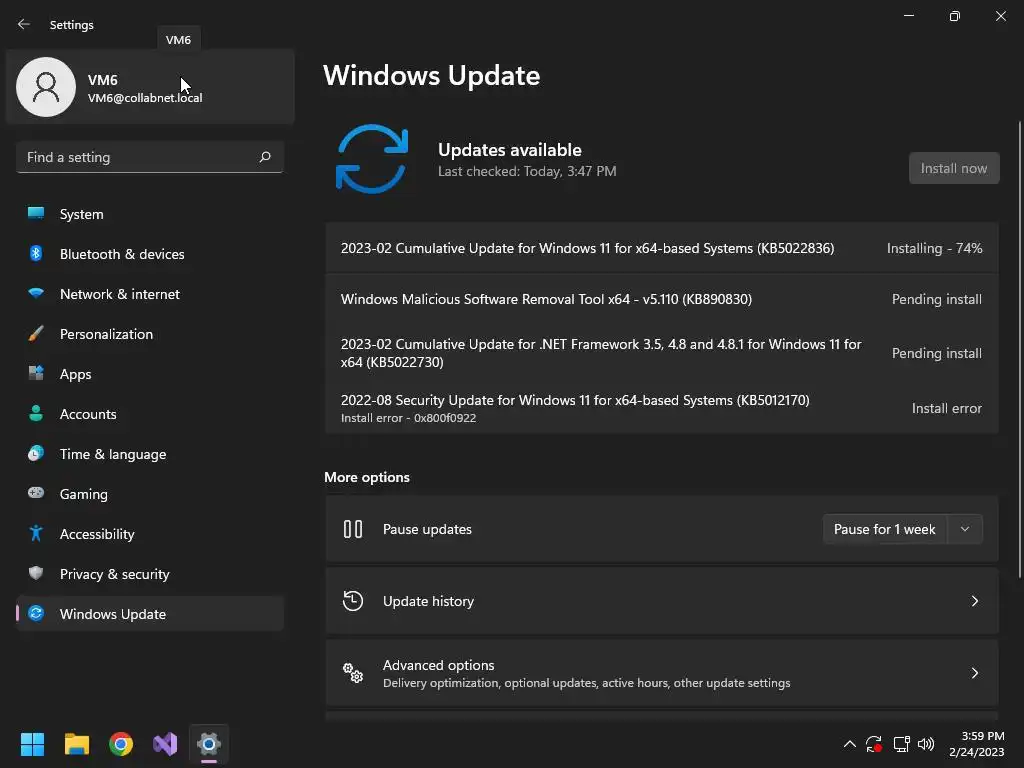
Task: Click the pause bars icon
Action: coord(353,529)
